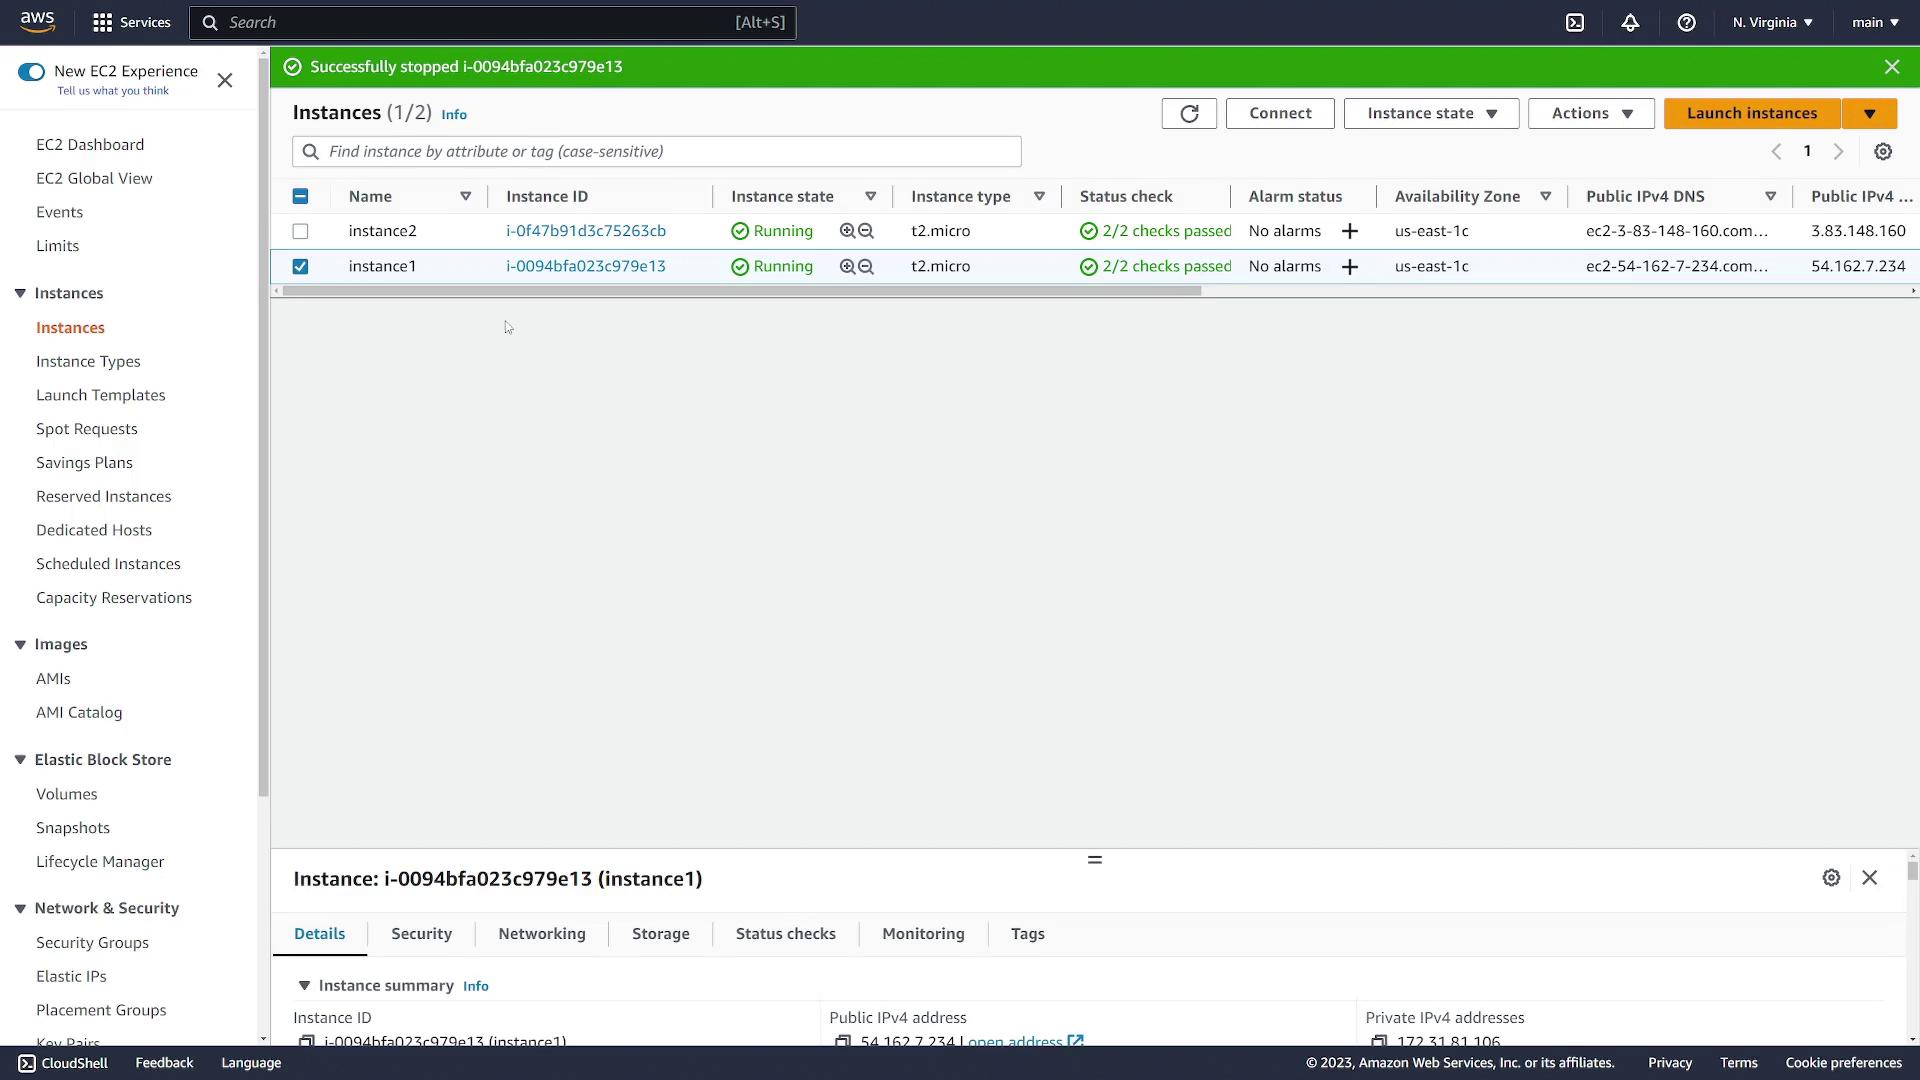
Task: Check the instance2 row checkbox
Action: click(x=300, y=231)
